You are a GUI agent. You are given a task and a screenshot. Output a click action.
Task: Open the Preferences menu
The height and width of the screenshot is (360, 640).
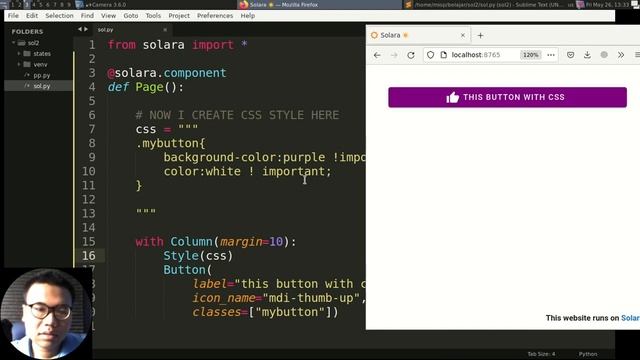[215, 16]
